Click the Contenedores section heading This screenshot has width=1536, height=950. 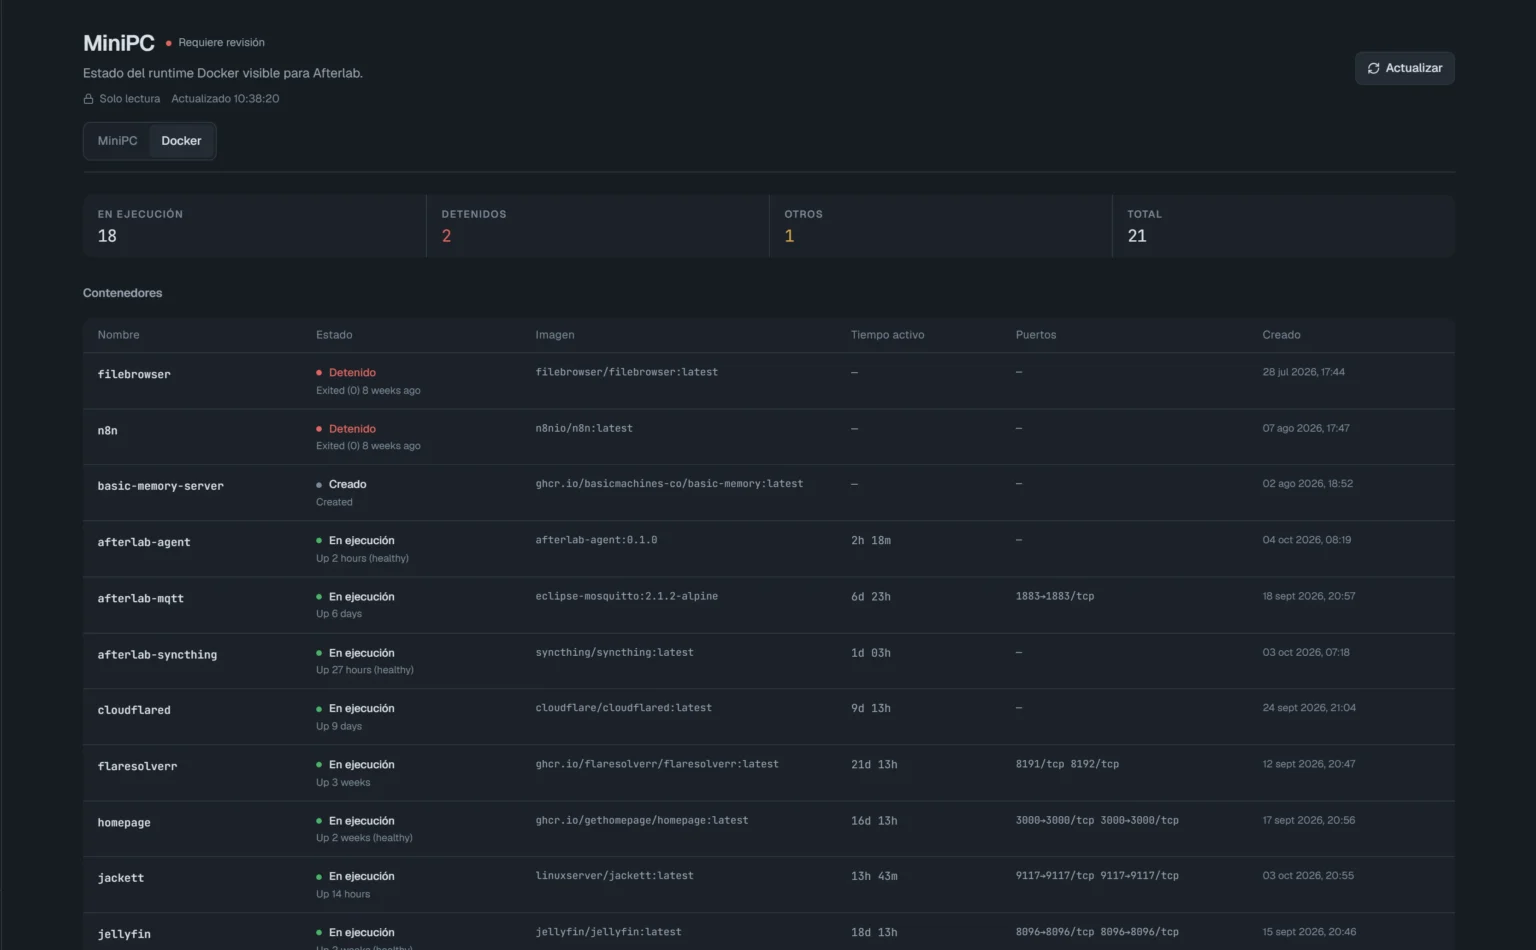(122, 293)
